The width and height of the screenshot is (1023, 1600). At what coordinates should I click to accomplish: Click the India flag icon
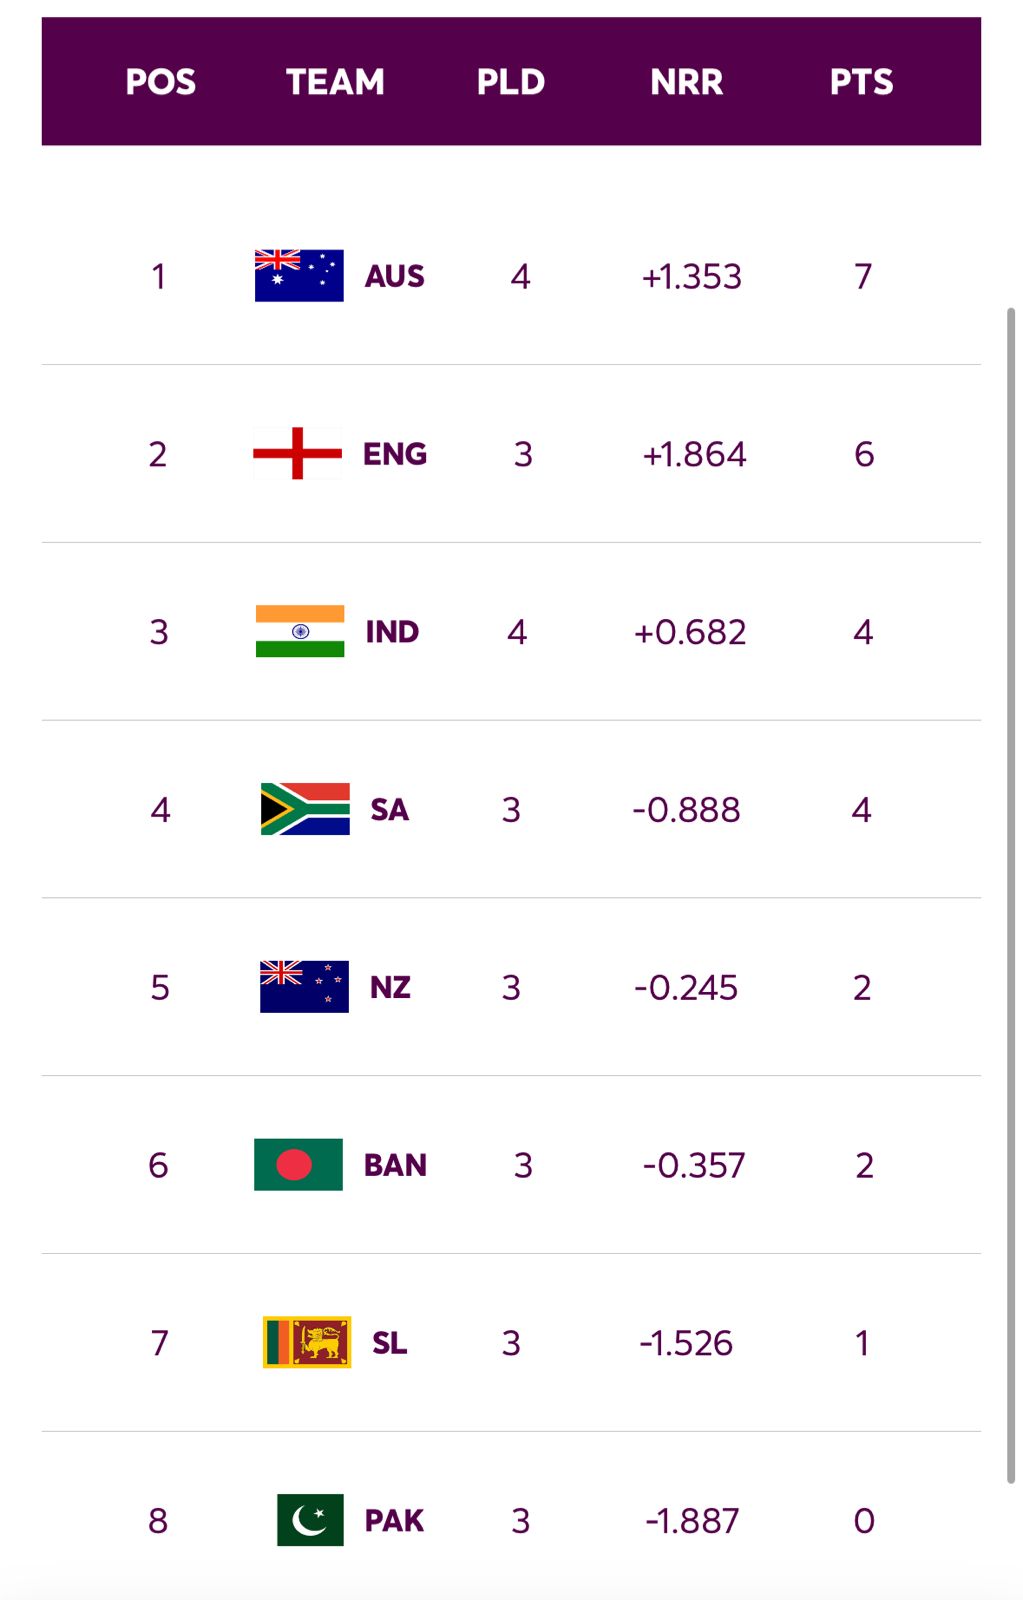(300, 631)
